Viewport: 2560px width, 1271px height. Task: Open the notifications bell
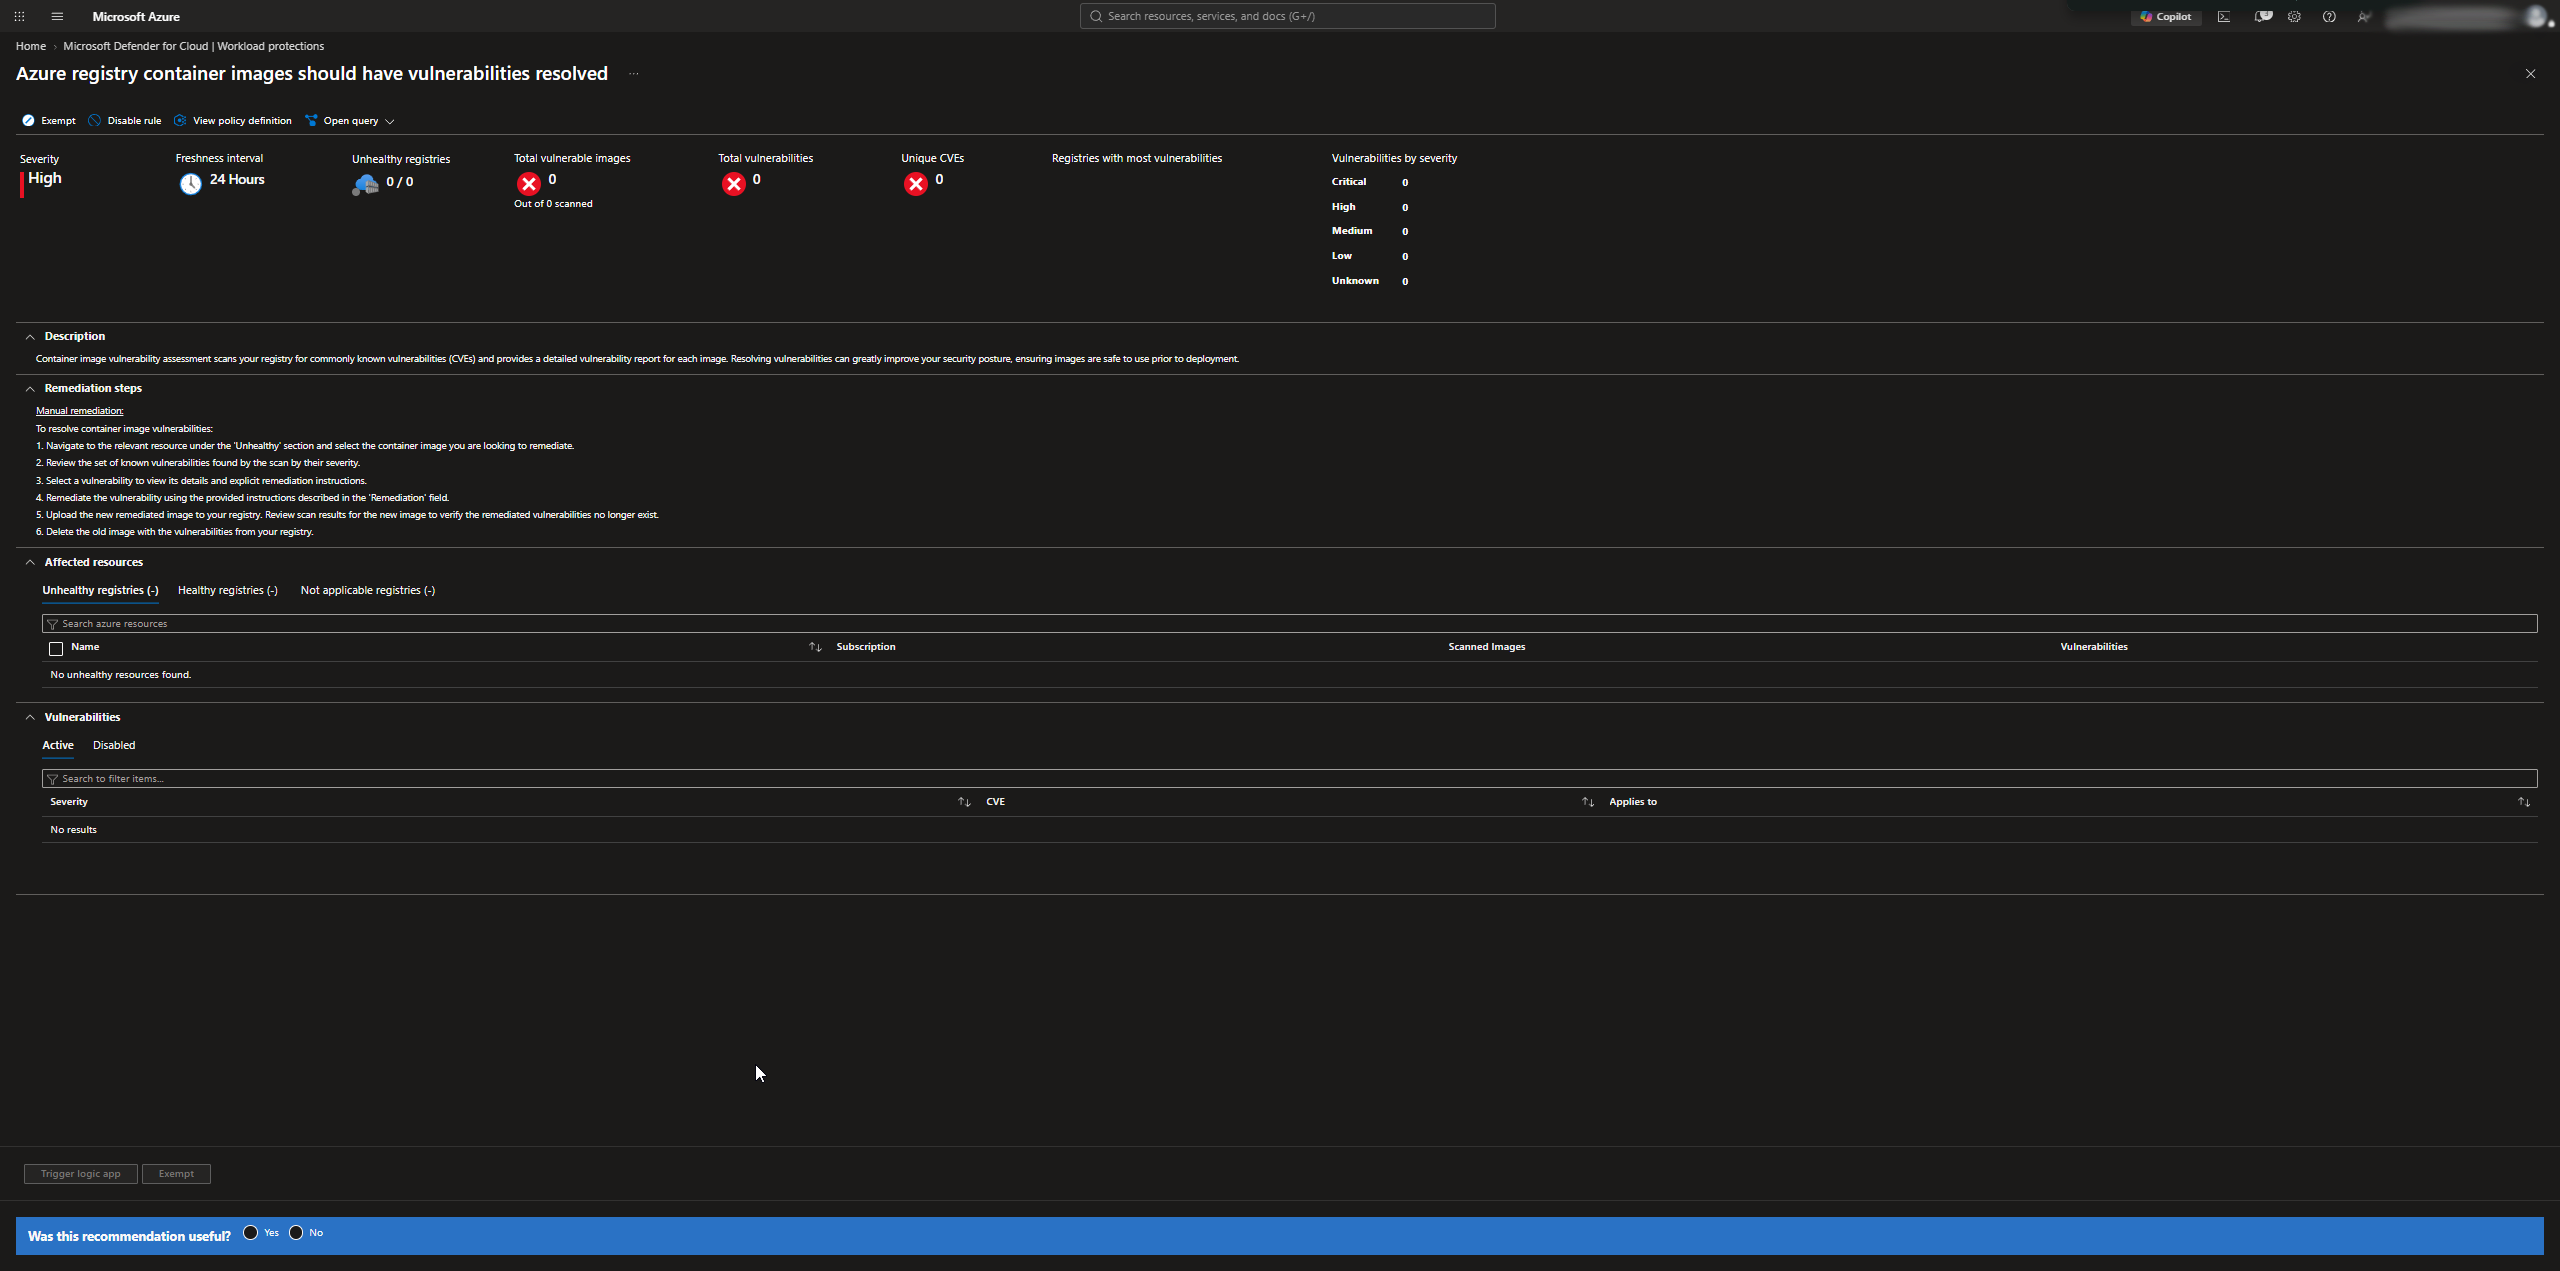[x=2262, y=16]
